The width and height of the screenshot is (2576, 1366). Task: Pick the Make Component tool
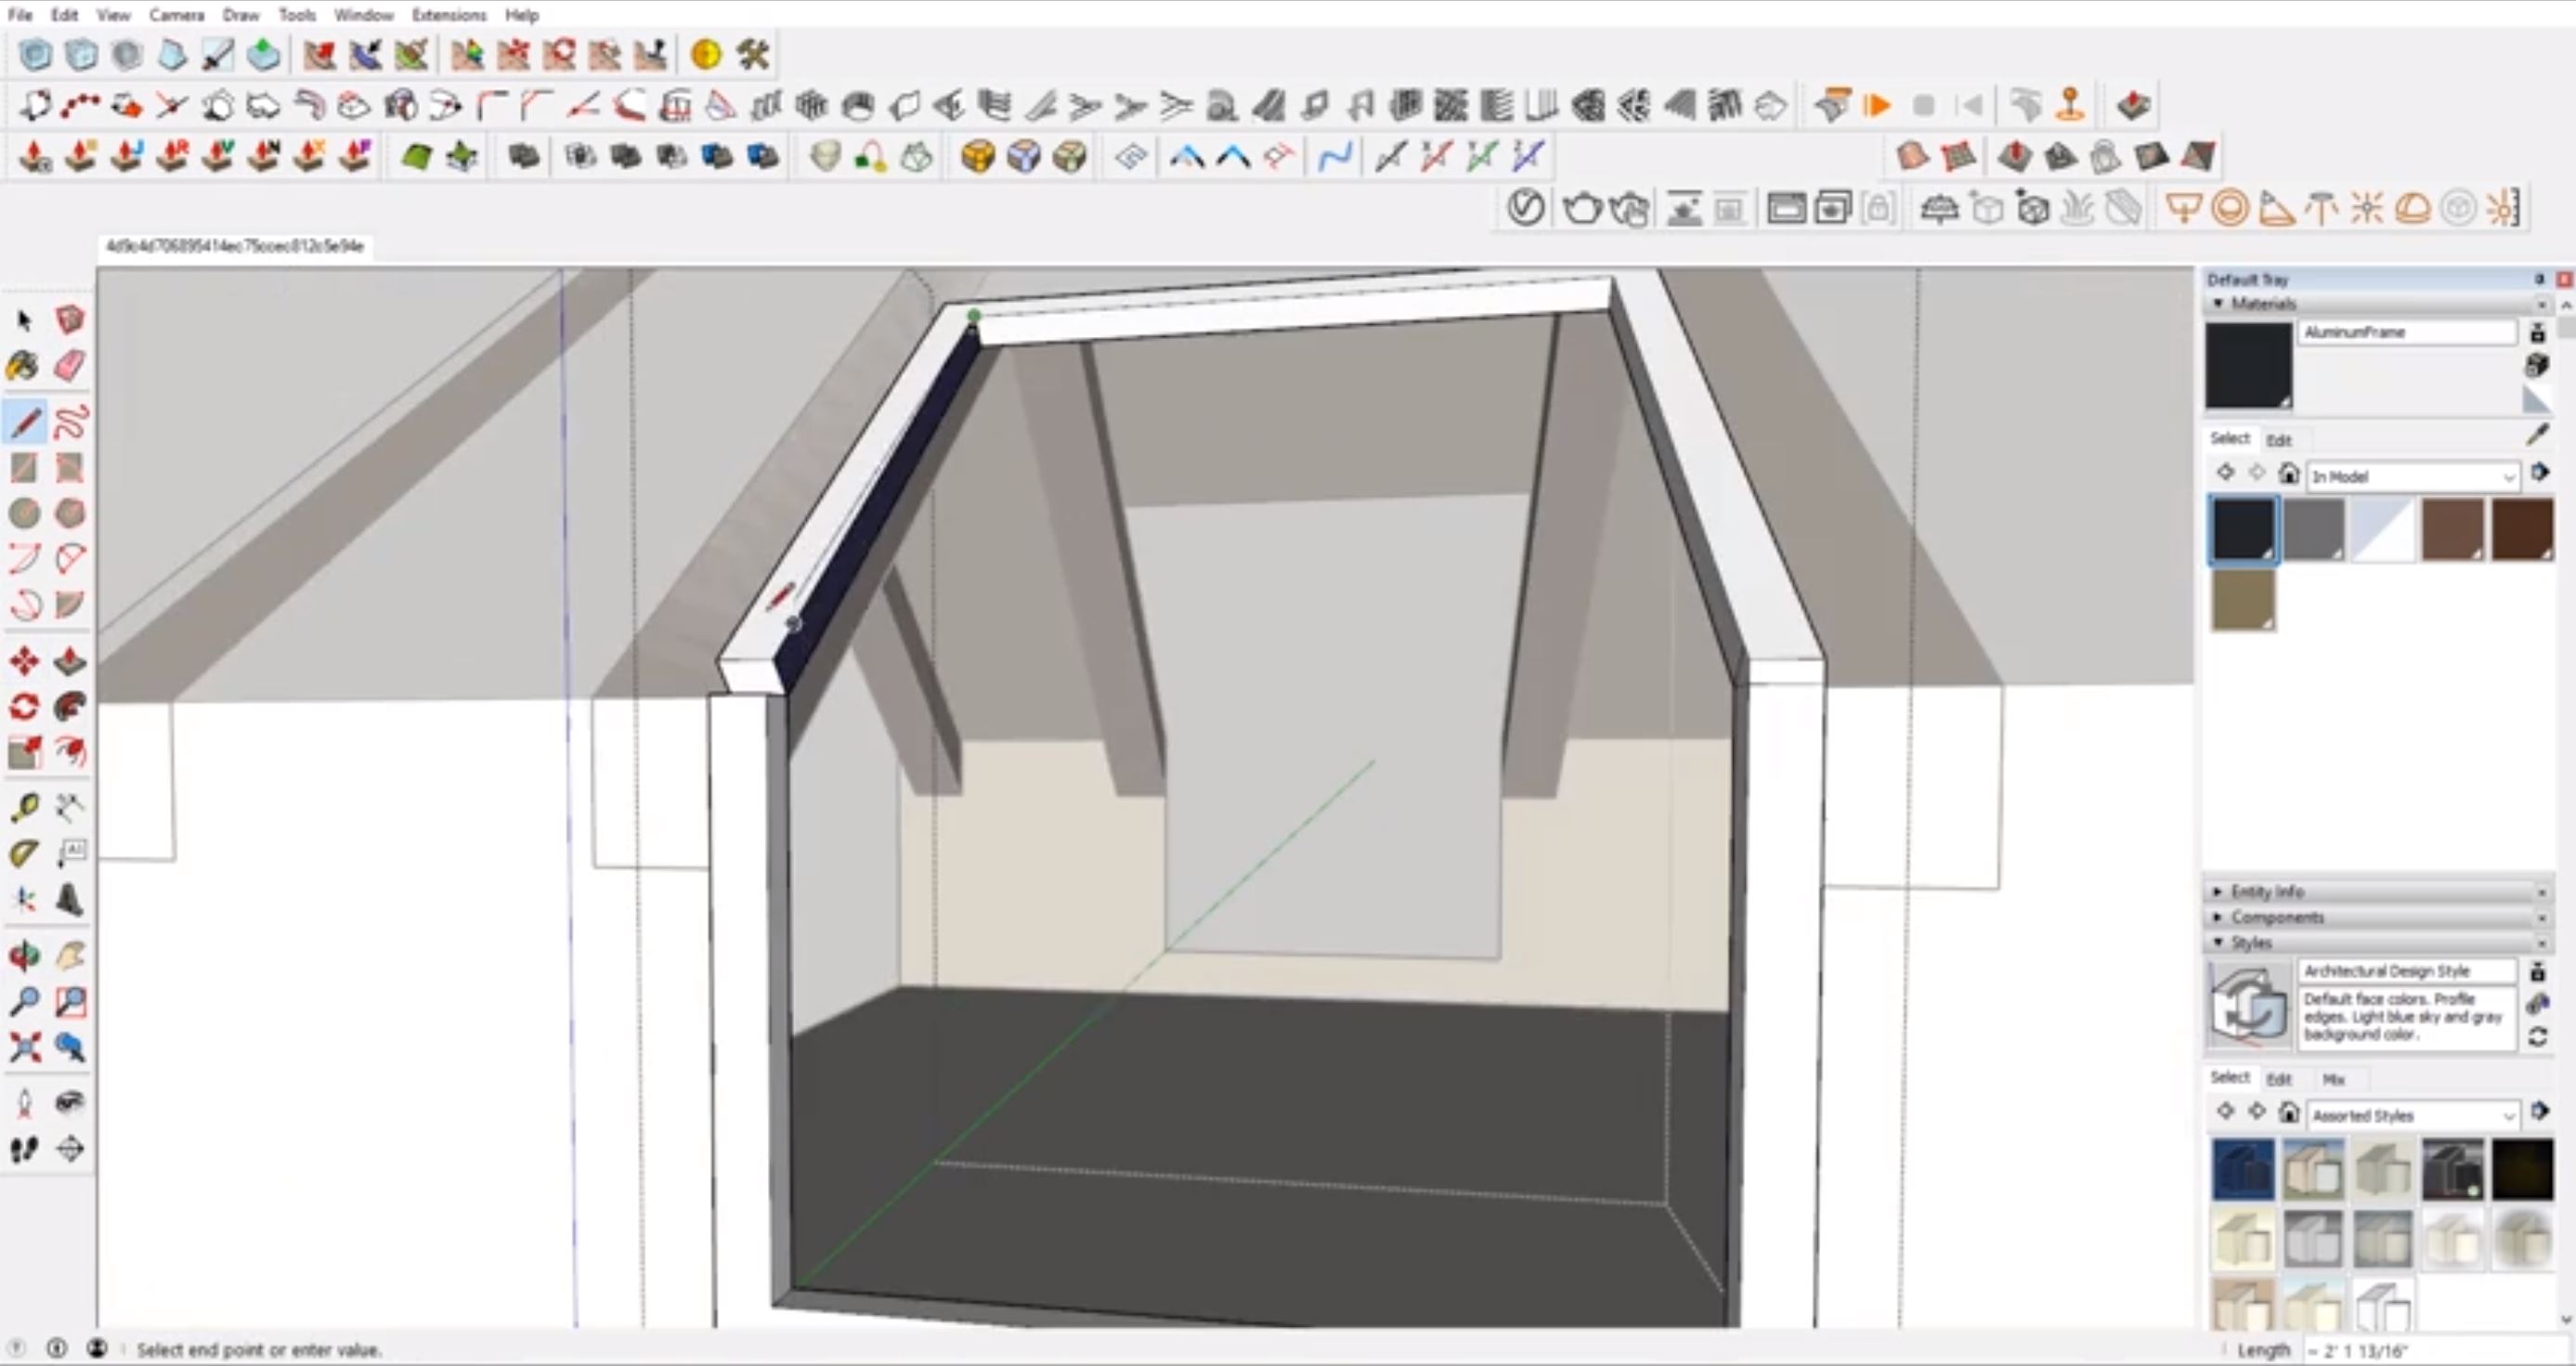(69, 320)
